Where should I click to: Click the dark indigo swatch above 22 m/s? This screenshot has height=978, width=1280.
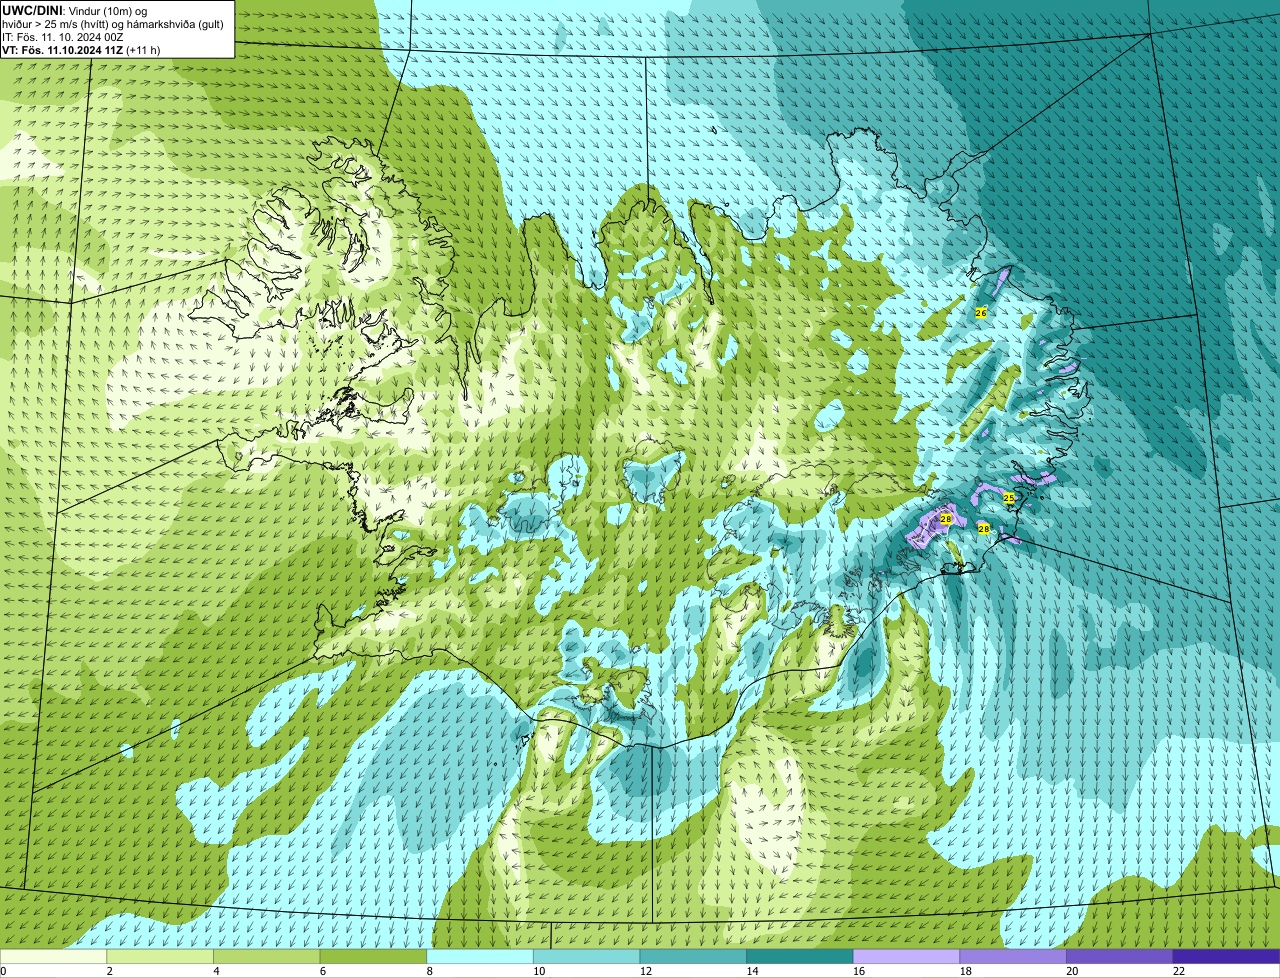[1227, 956]
